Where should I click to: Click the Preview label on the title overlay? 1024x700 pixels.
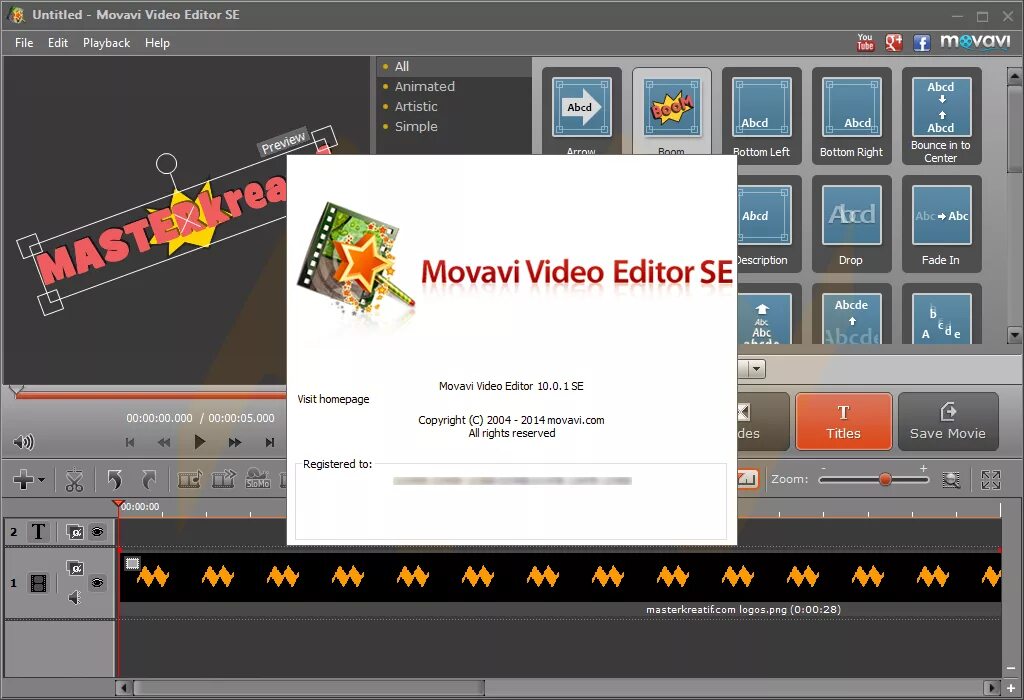pyautogui.click(x=283, y=143)
